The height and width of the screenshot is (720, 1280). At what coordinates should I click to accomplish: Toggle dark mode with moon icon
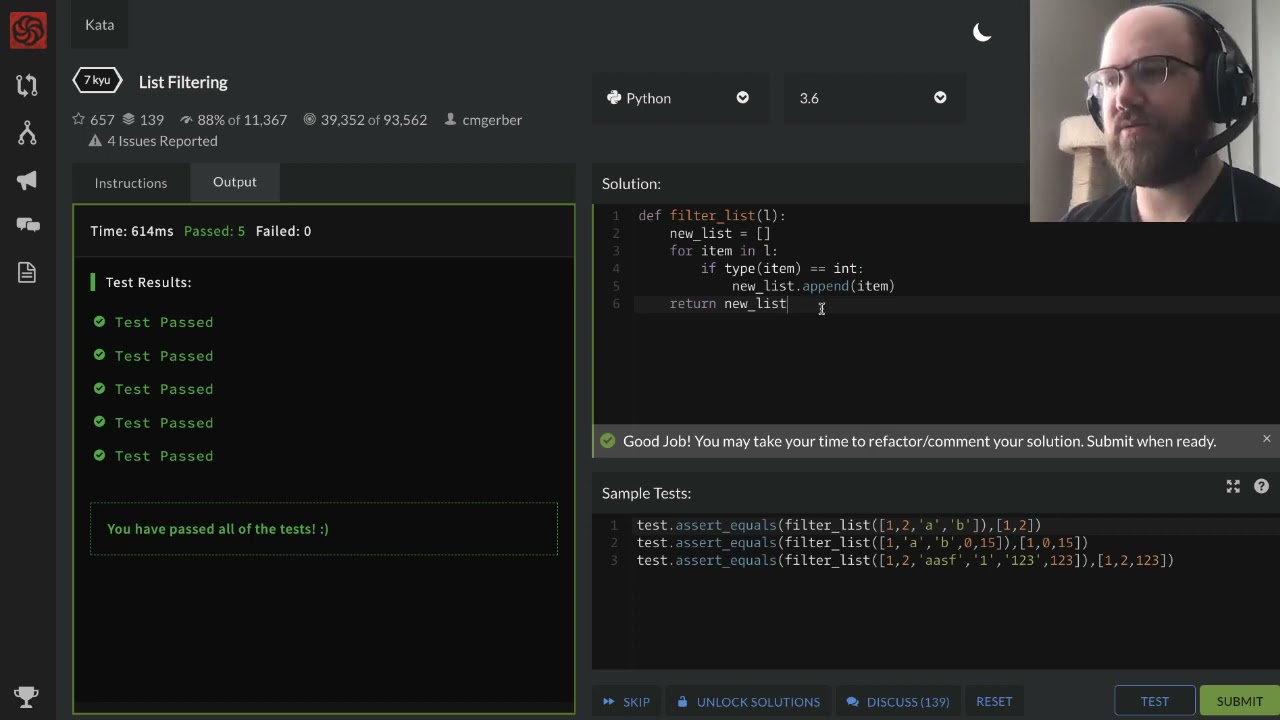981,33
